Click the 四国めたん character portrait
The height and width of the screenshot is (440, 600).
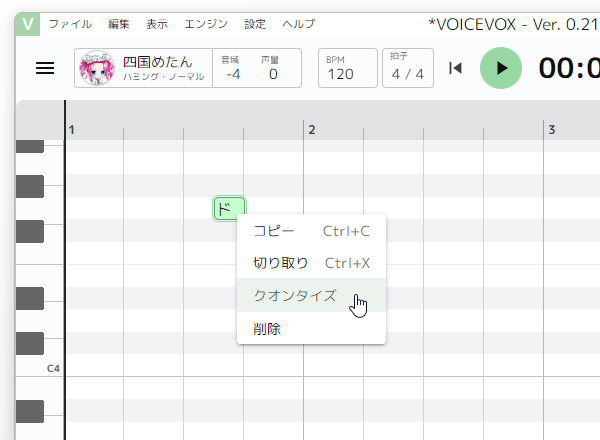coord(97,68)
